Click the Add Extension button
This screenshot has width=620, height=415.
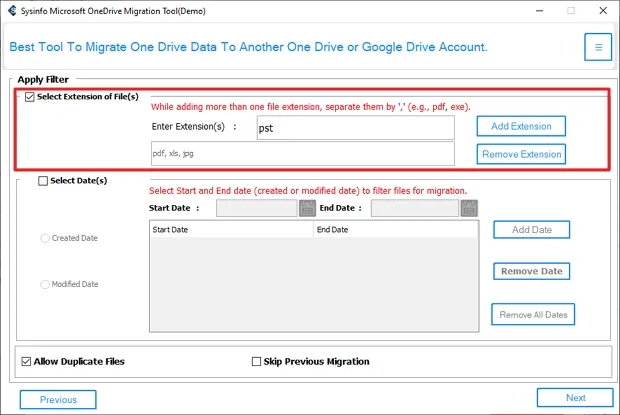click(521, 126)
